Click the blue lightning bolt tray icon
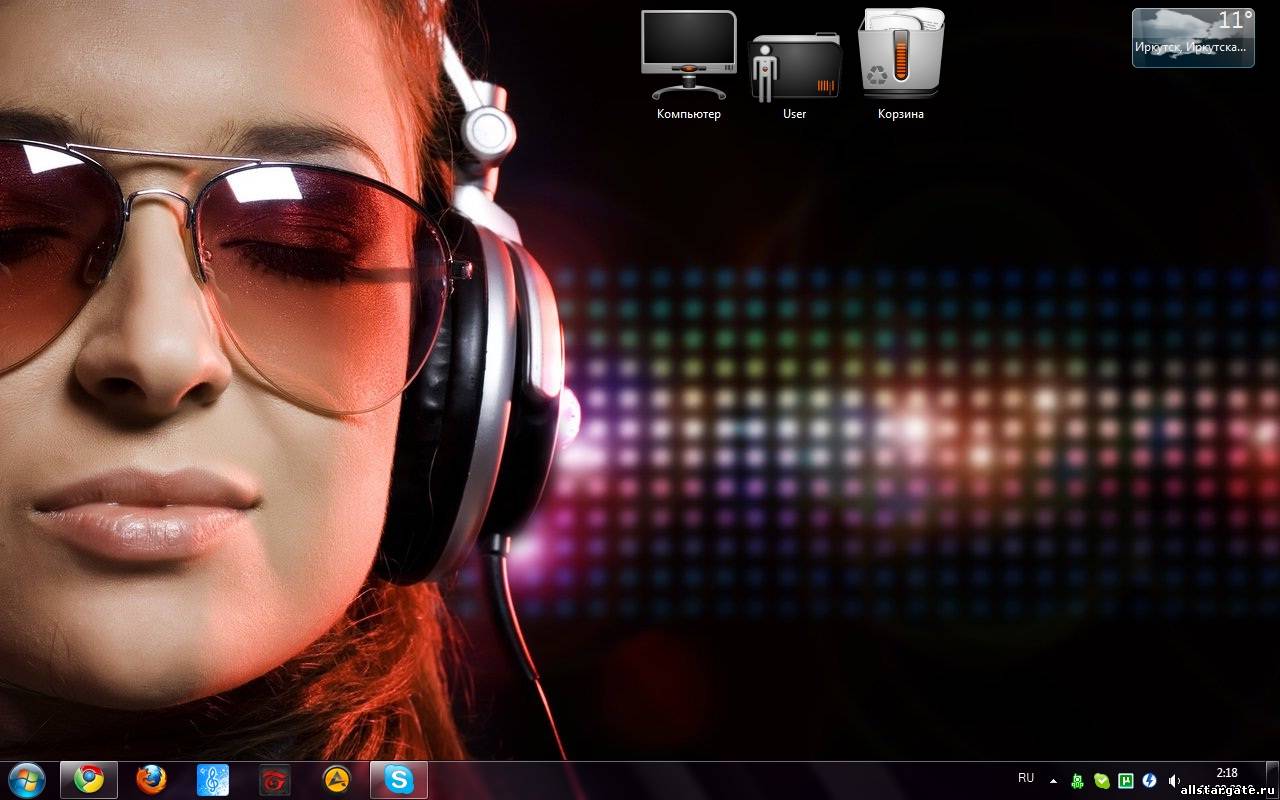This screenshot has height=800, width=1280. click(x=1150, y=780)
